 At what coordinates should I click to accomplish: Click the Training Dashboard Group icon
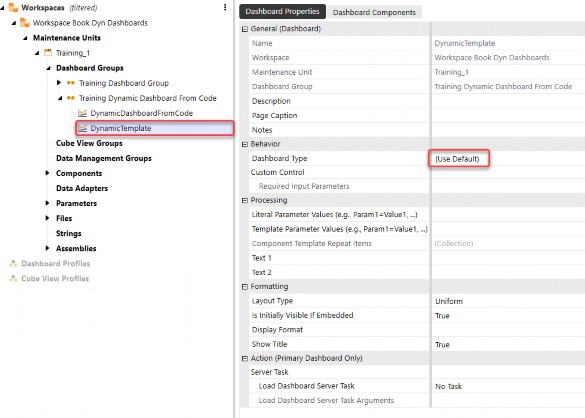(x=71, y=83)
